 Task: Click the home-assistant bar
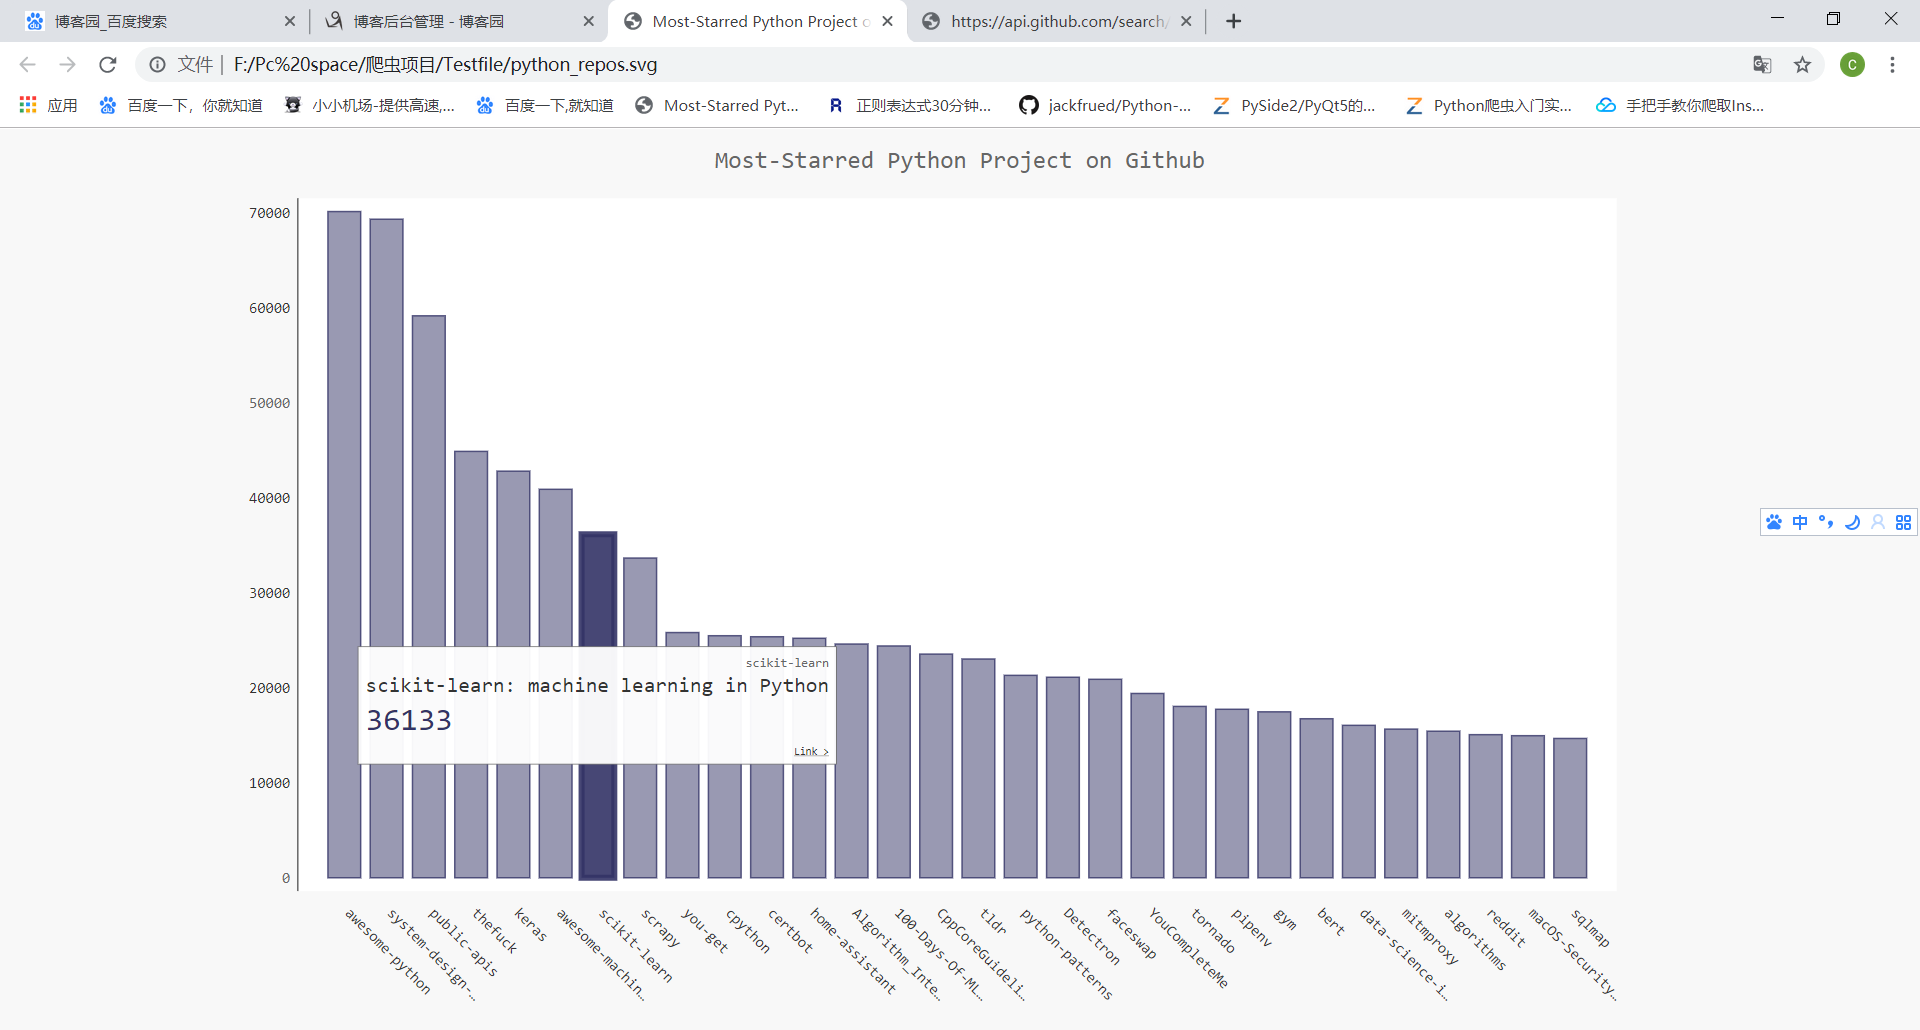(x=809, y=758)
